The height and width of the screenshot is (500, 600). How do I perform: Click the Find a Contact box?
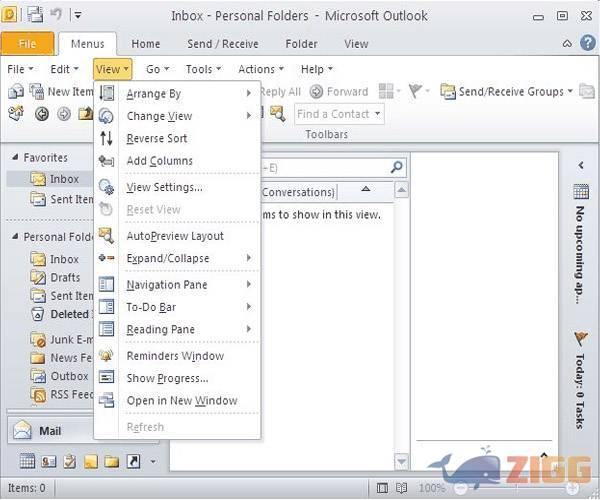[339, 114]
